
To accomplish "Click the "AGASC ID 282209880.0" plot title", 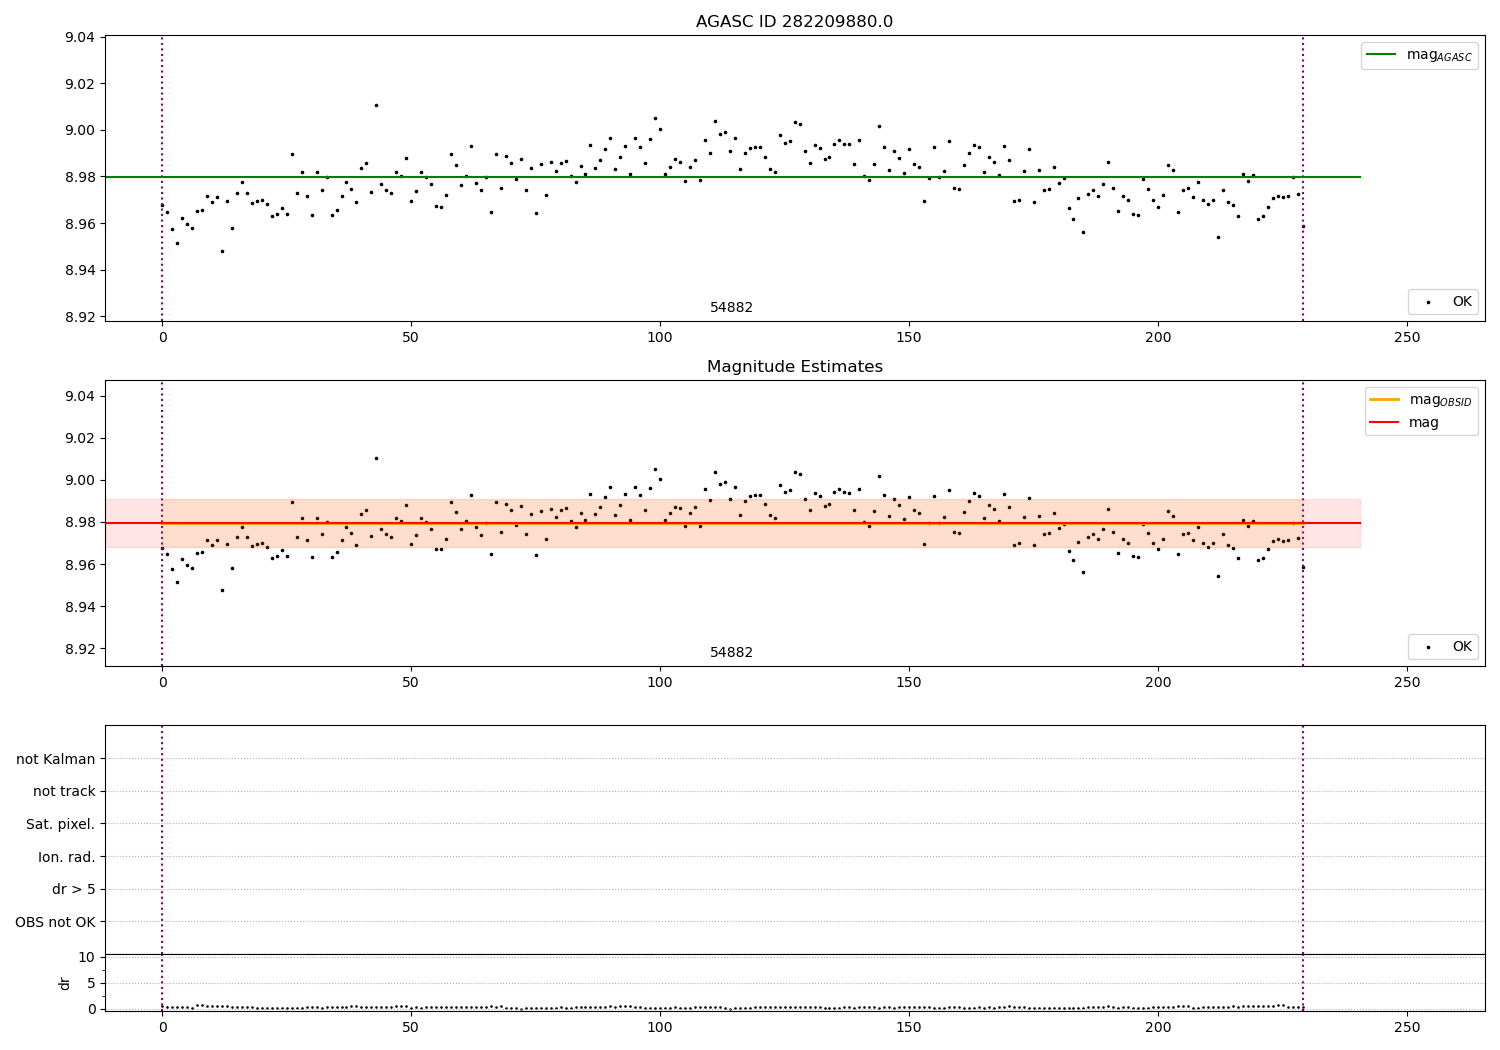I will [794, 22].
